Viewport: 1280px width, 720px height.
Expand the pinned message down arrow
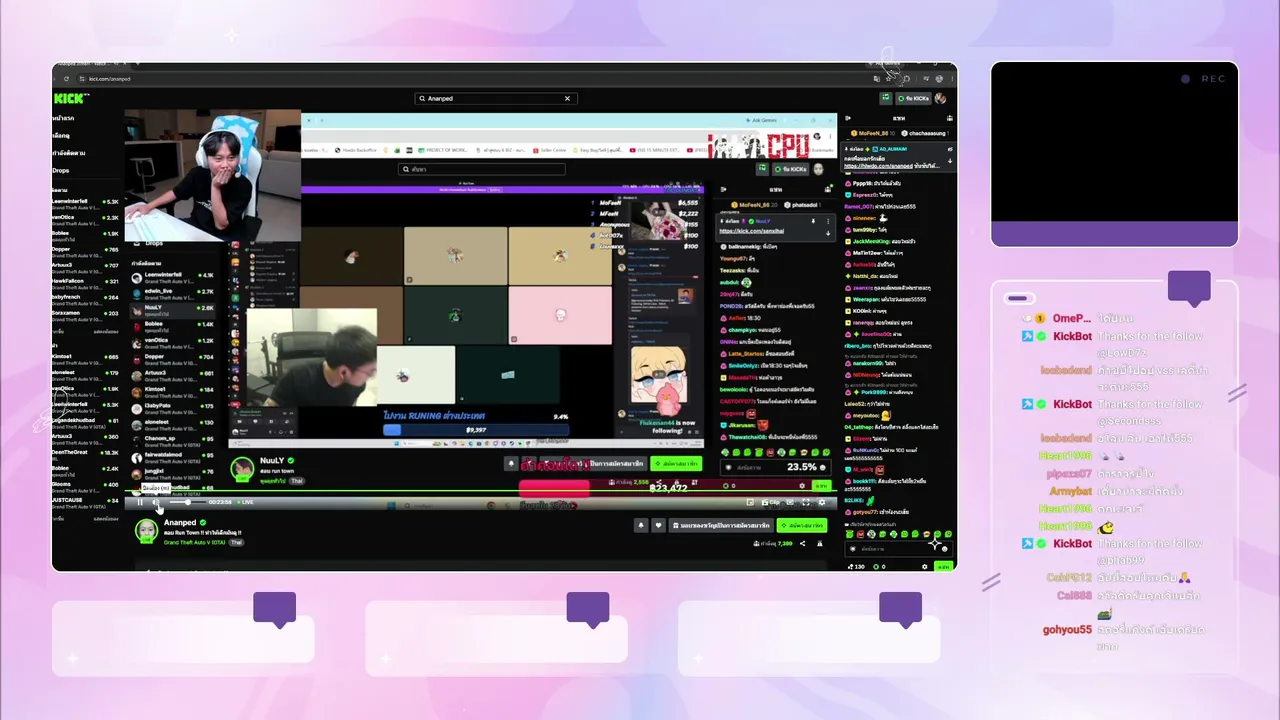(949, 162)
